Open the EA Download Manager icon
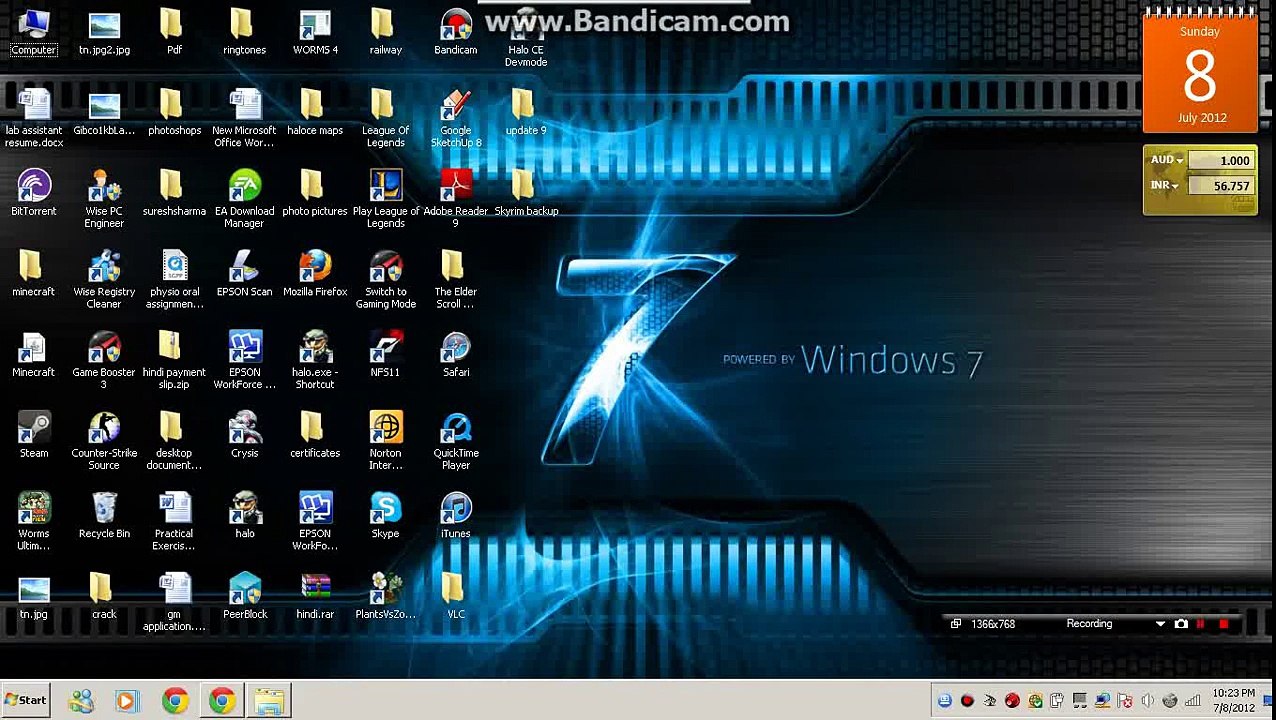 pos(245,199)
